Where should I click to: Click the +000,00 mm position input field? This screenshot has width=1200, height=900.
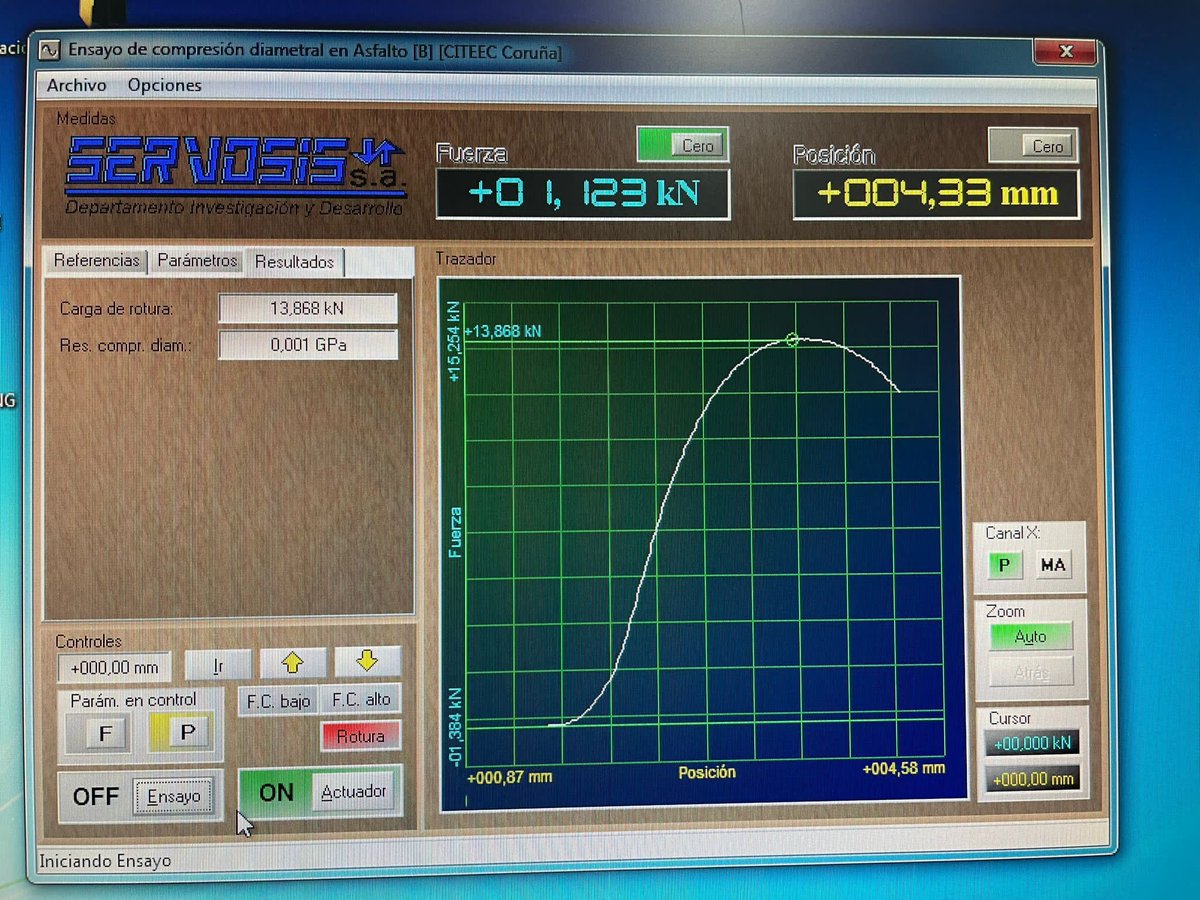[115, 667]
